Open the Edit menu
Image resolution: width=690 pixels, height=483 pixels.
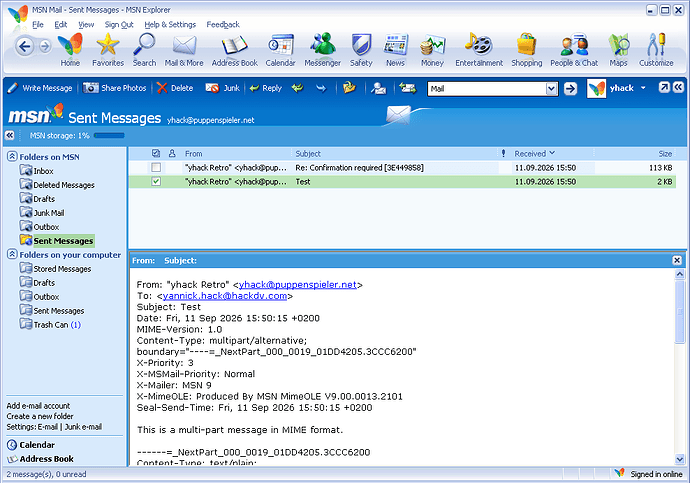(61, 25)
